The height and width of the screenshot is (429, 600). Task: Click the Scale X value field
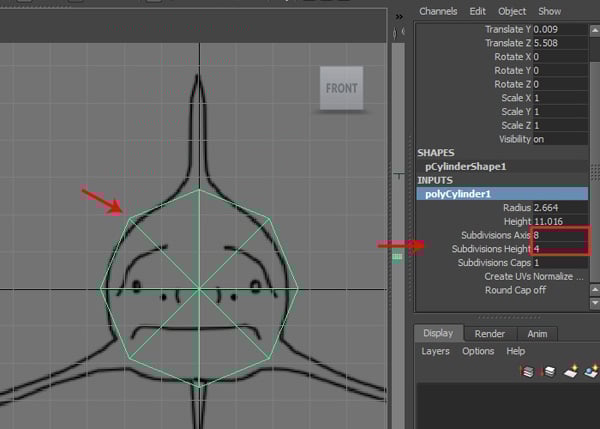560,98
